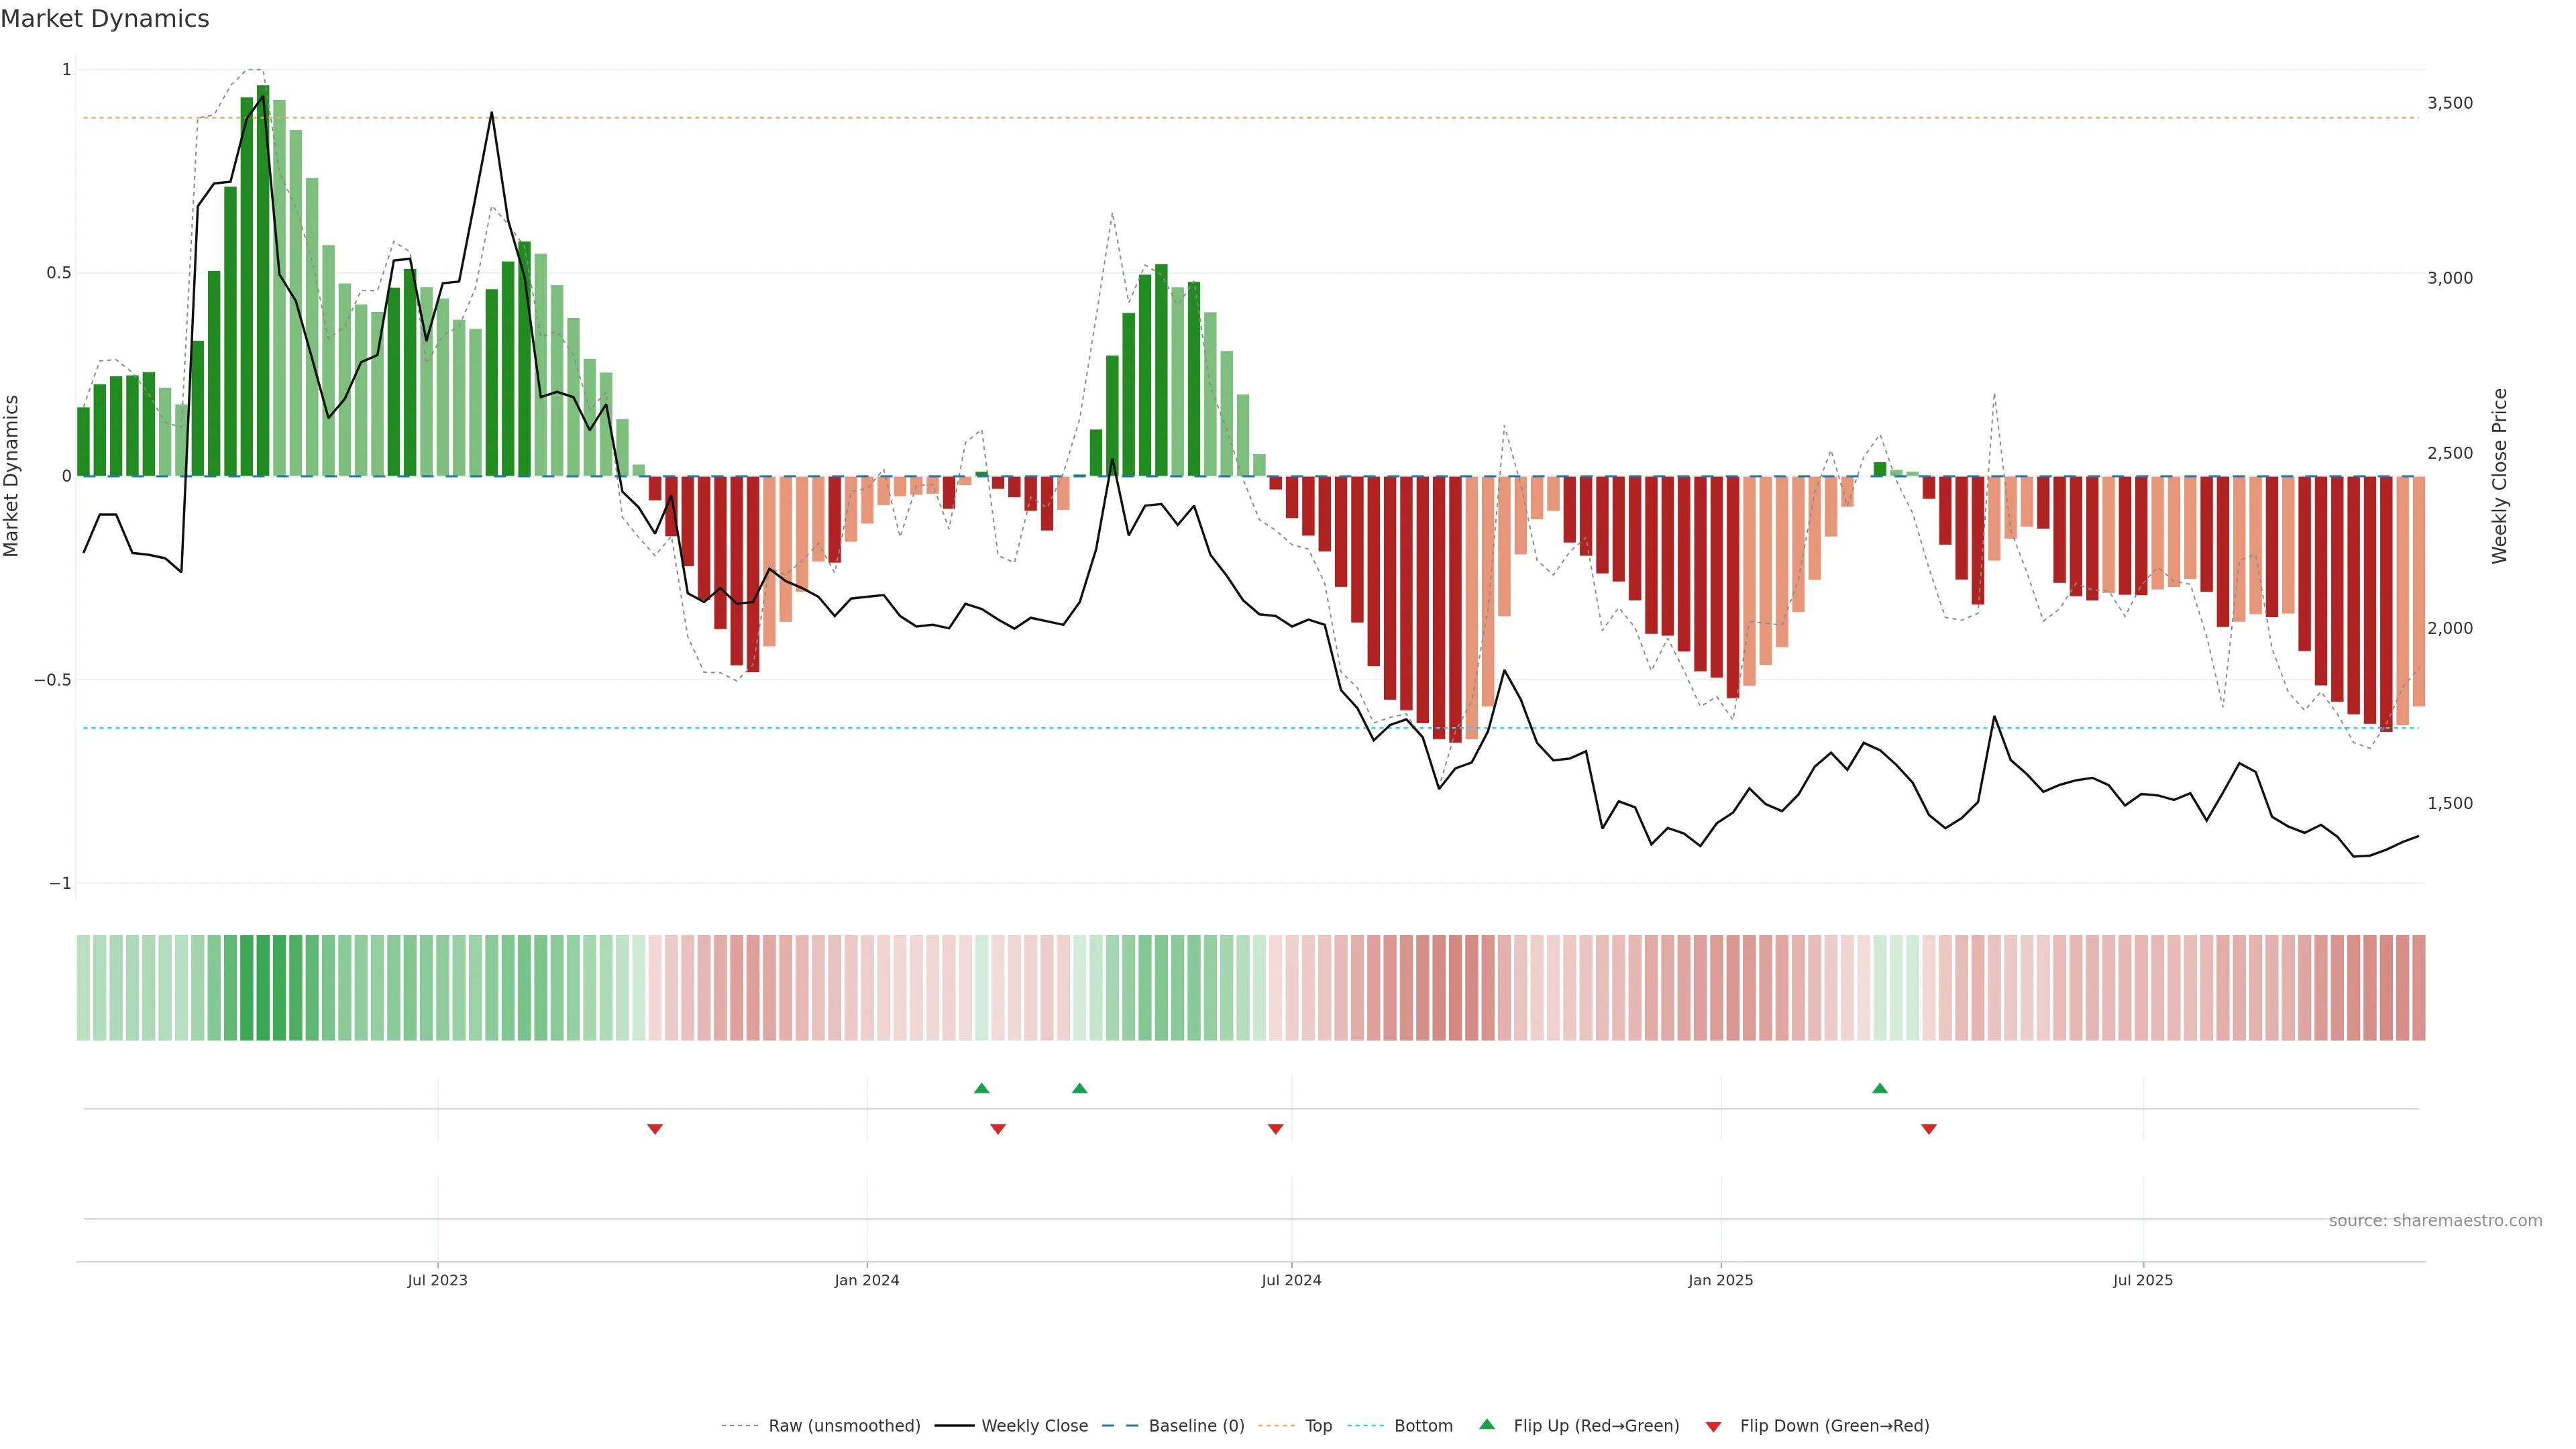The height and width of the screenshot is (1449, 2576).
Task: Click the green Flip Up marker before Jul 2024
Action: coord(1079,1088)
